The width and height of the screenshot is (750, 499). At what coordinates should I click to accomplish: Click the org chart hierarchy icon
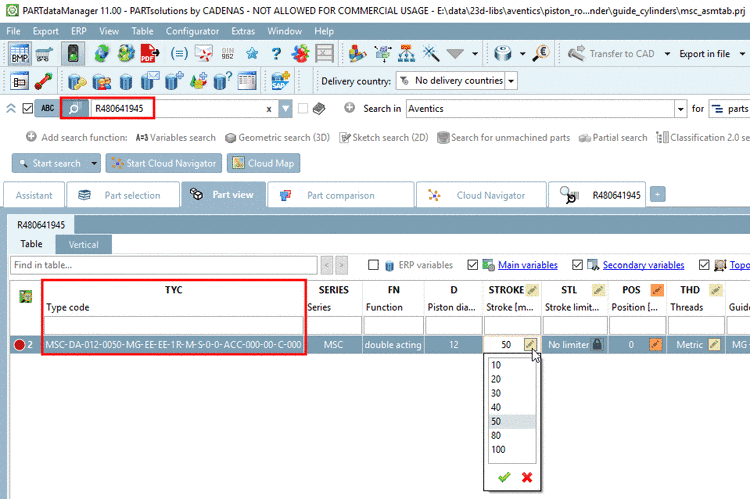406,54
